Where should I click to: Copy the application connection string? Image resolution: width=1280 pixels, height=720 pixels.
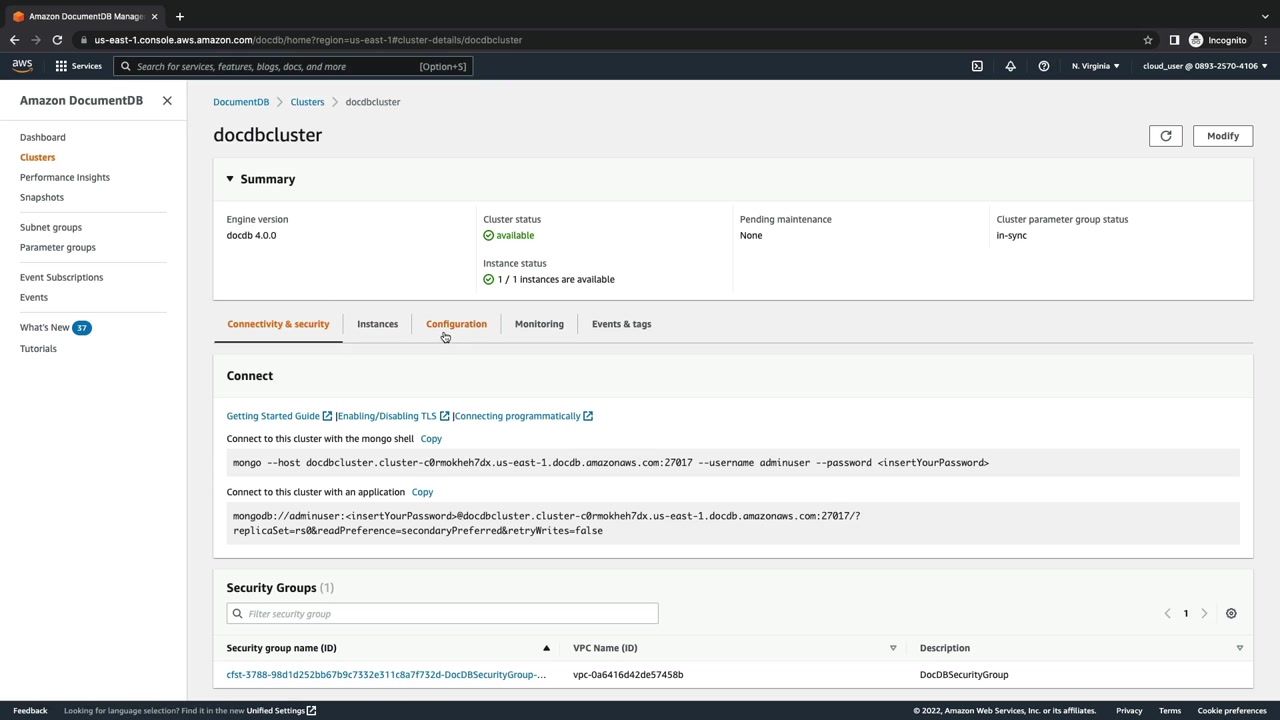click(x=422, y=492)
